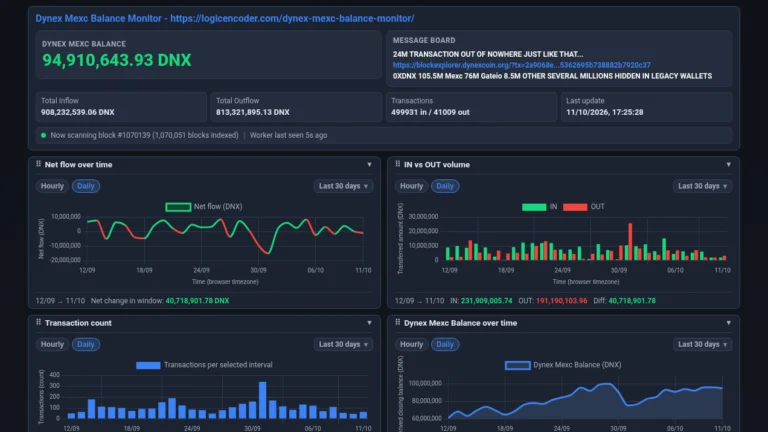Switch Transaction count chart to Daily
Viewport: 768px width, 432px height.
pos(86,344)
